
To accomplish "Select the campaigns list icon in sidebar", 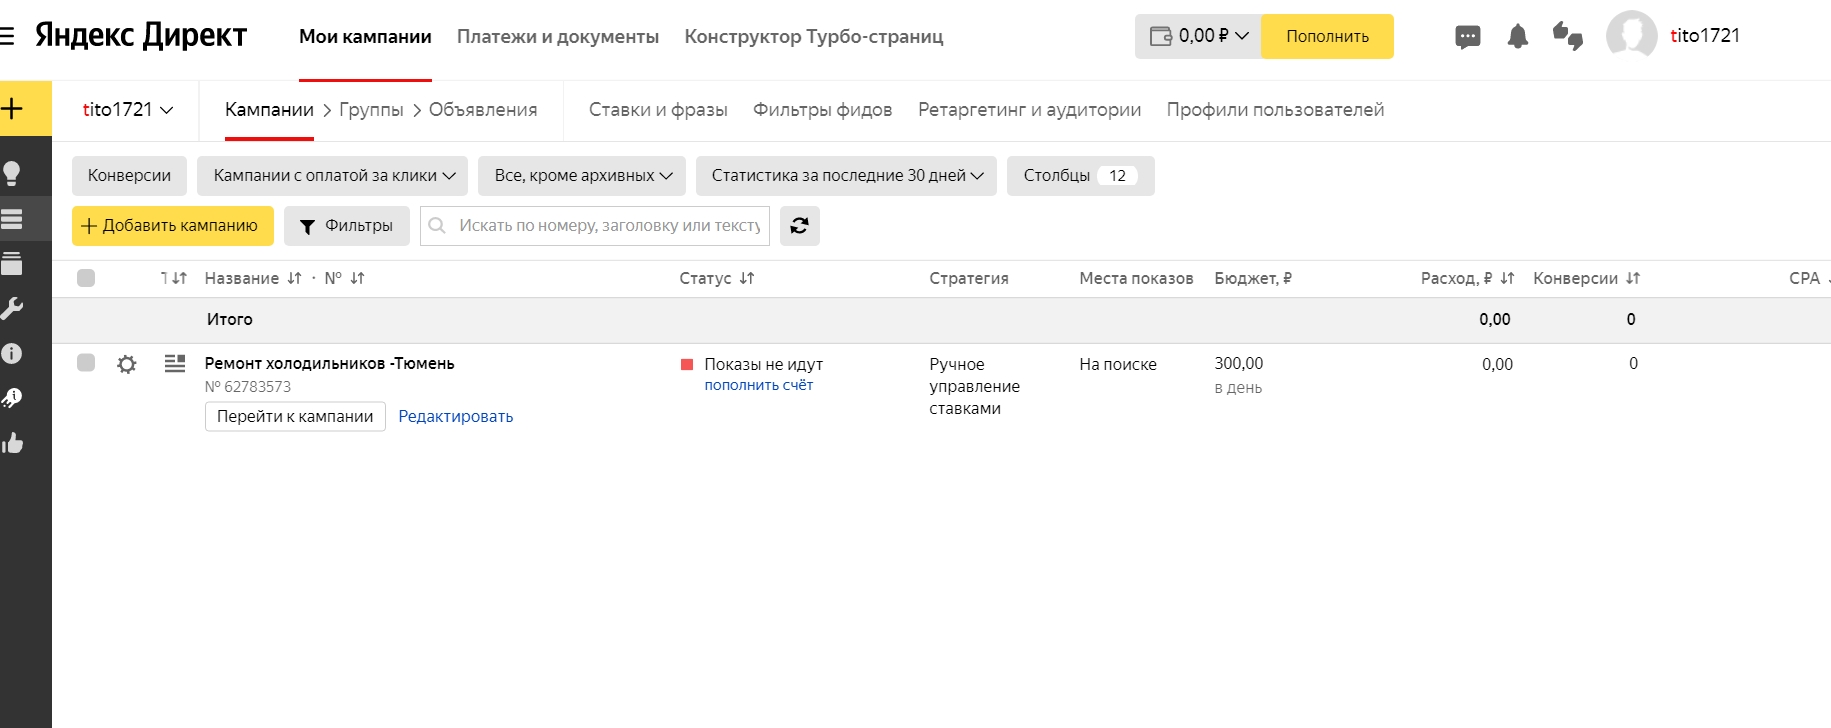I will click(12, 219).
